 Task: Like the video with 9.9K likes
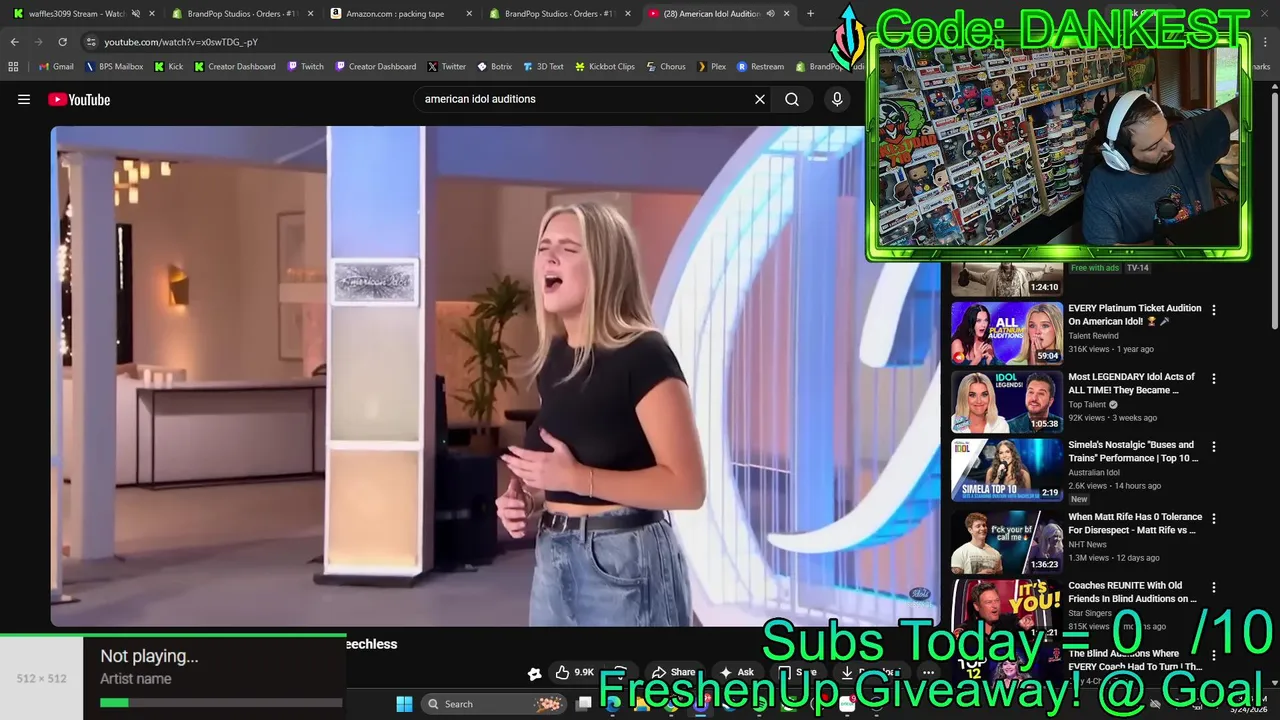pos(575,672)
